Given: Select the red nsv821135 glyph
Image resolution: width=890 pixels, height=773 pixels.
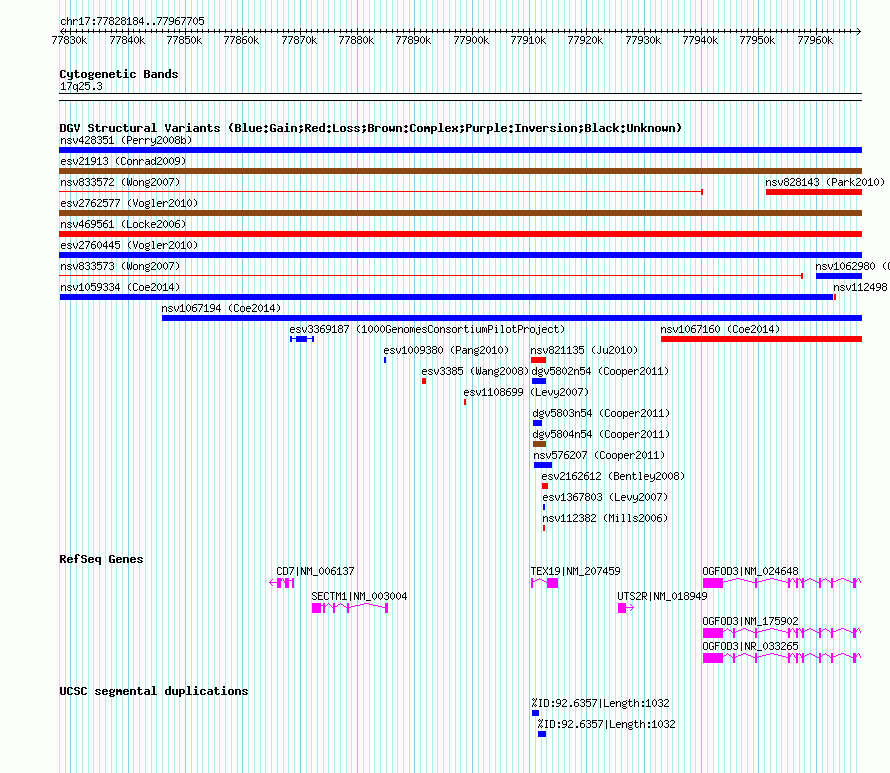Looking at the screenshot, I should (x=539, y=360).
